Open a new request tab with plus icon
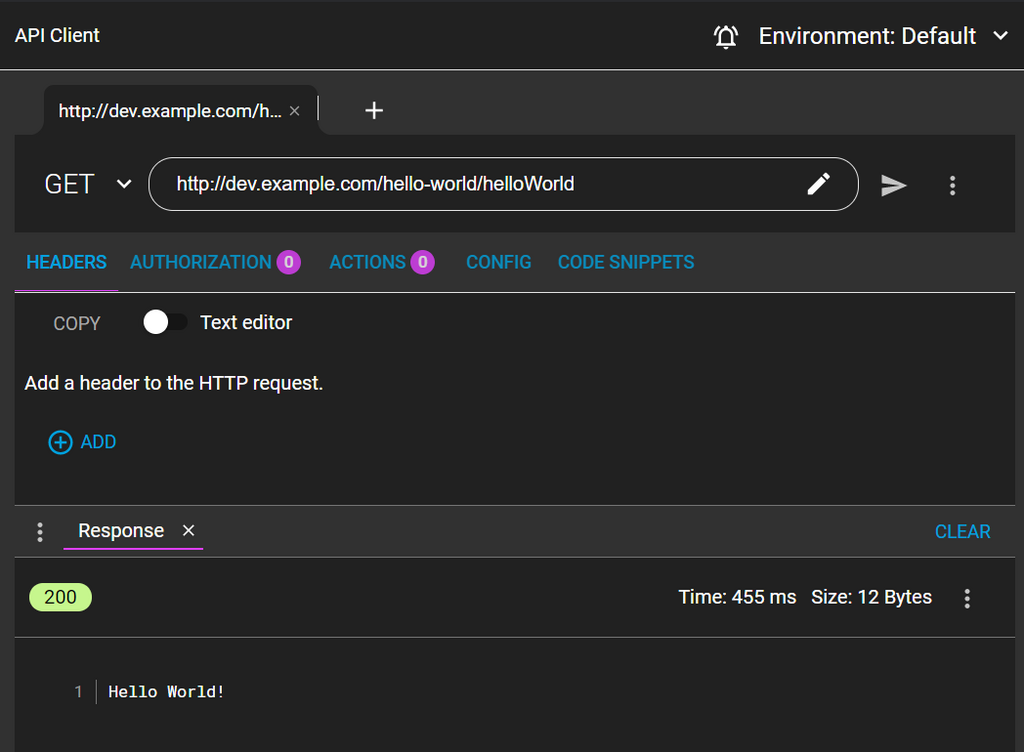1024x752 pixels. point(373,110)
